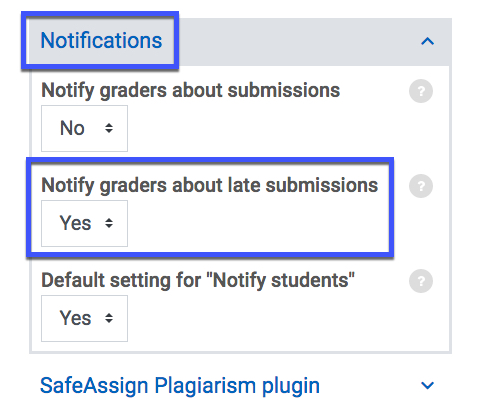The width and height of the screenshot is (486, 411).
Task: Select the Yes value under late submissions
Action: tap(75, 223)
